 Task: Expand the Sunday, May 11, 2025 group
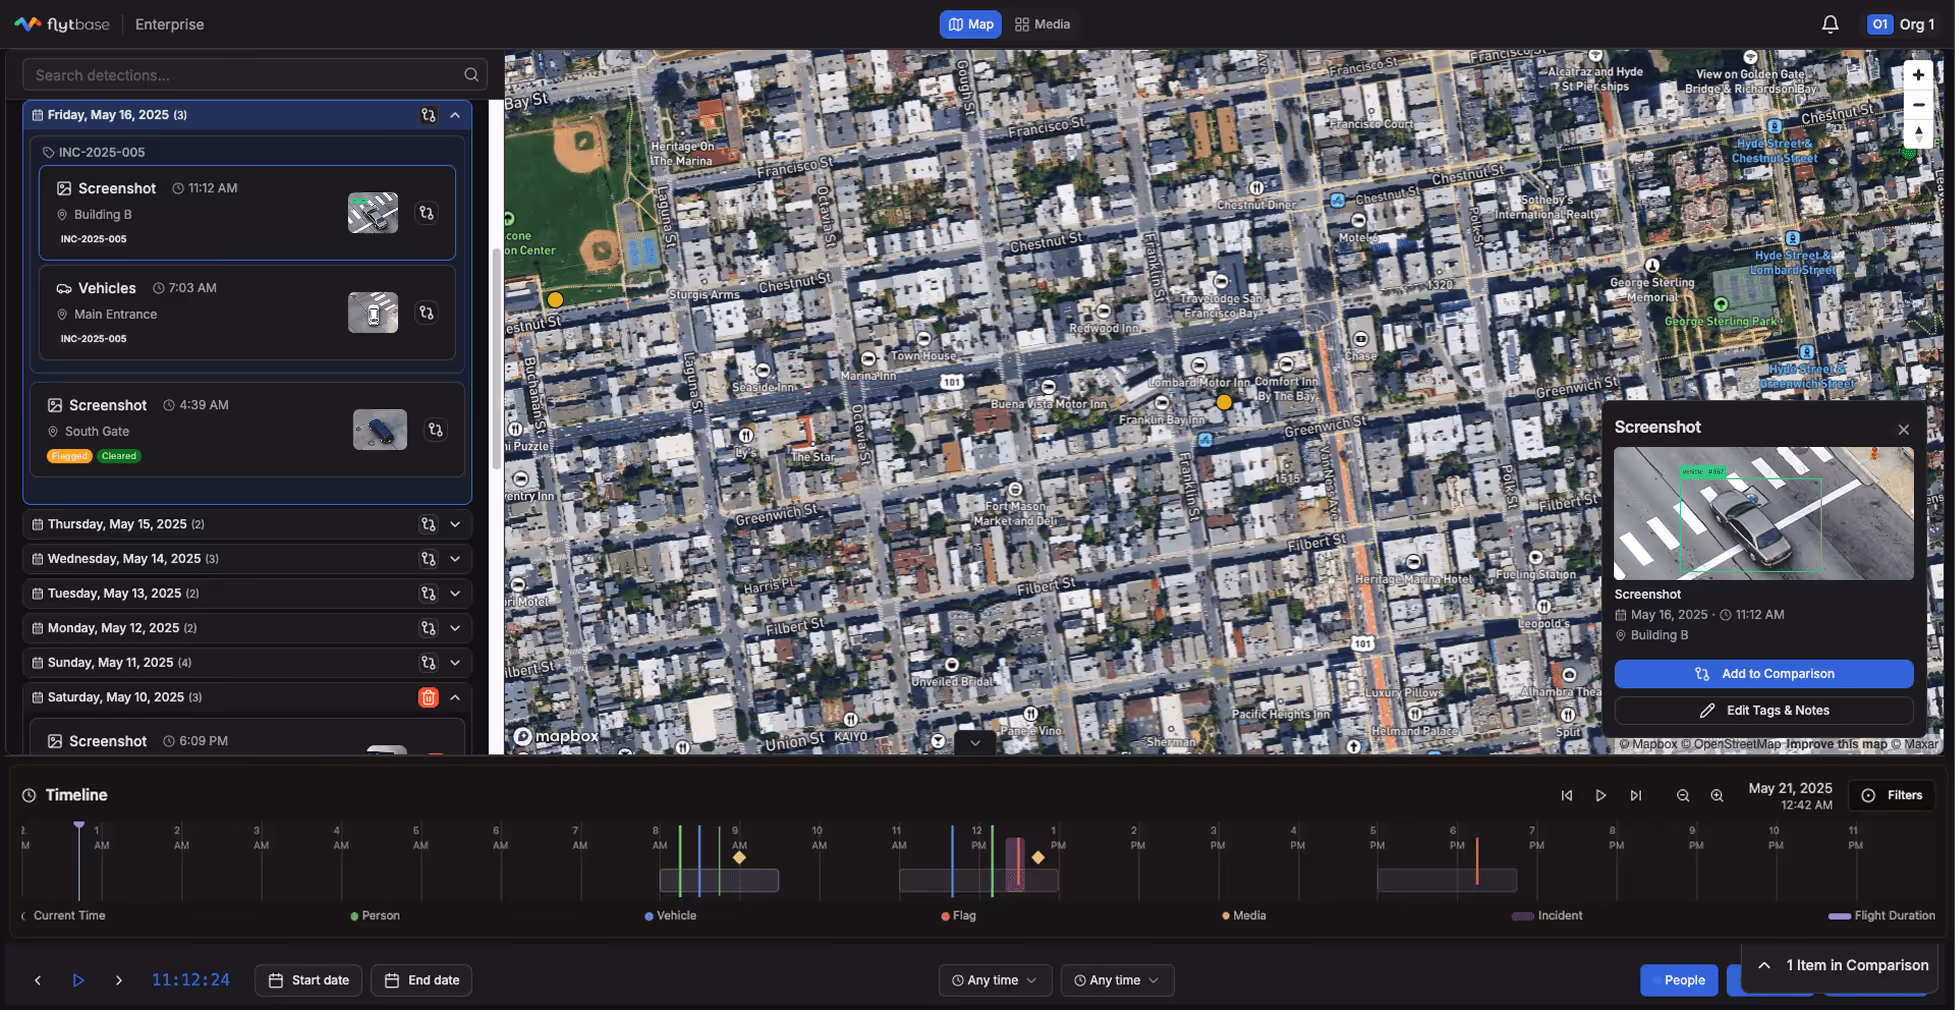tap(455, 663)
